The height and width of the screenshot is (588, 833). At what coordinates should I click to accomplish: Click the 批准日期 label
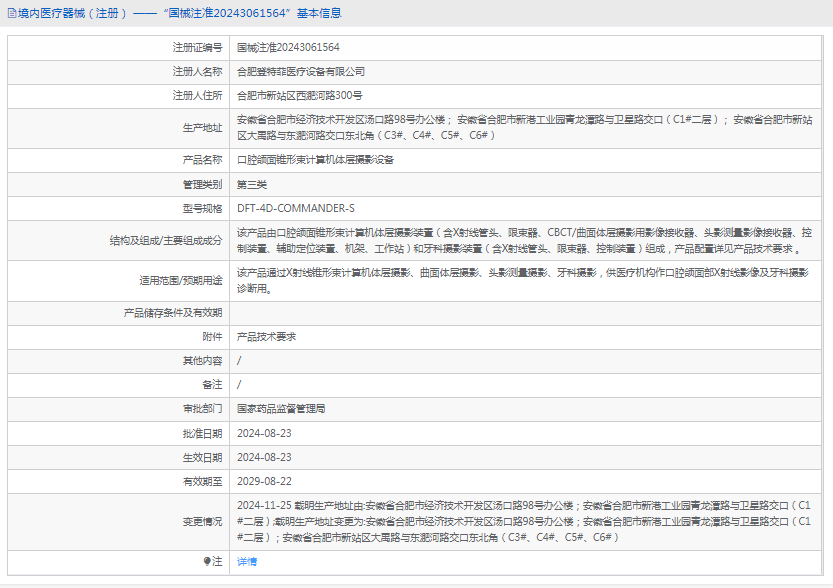pyautogui.click(x=202, y=433)
